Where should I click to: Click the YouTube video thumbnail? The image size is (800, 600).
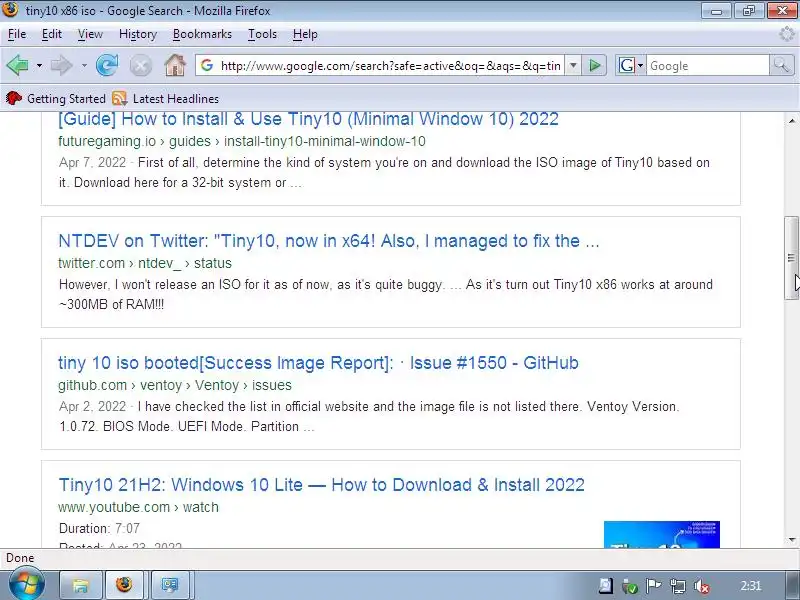(661, 534)
